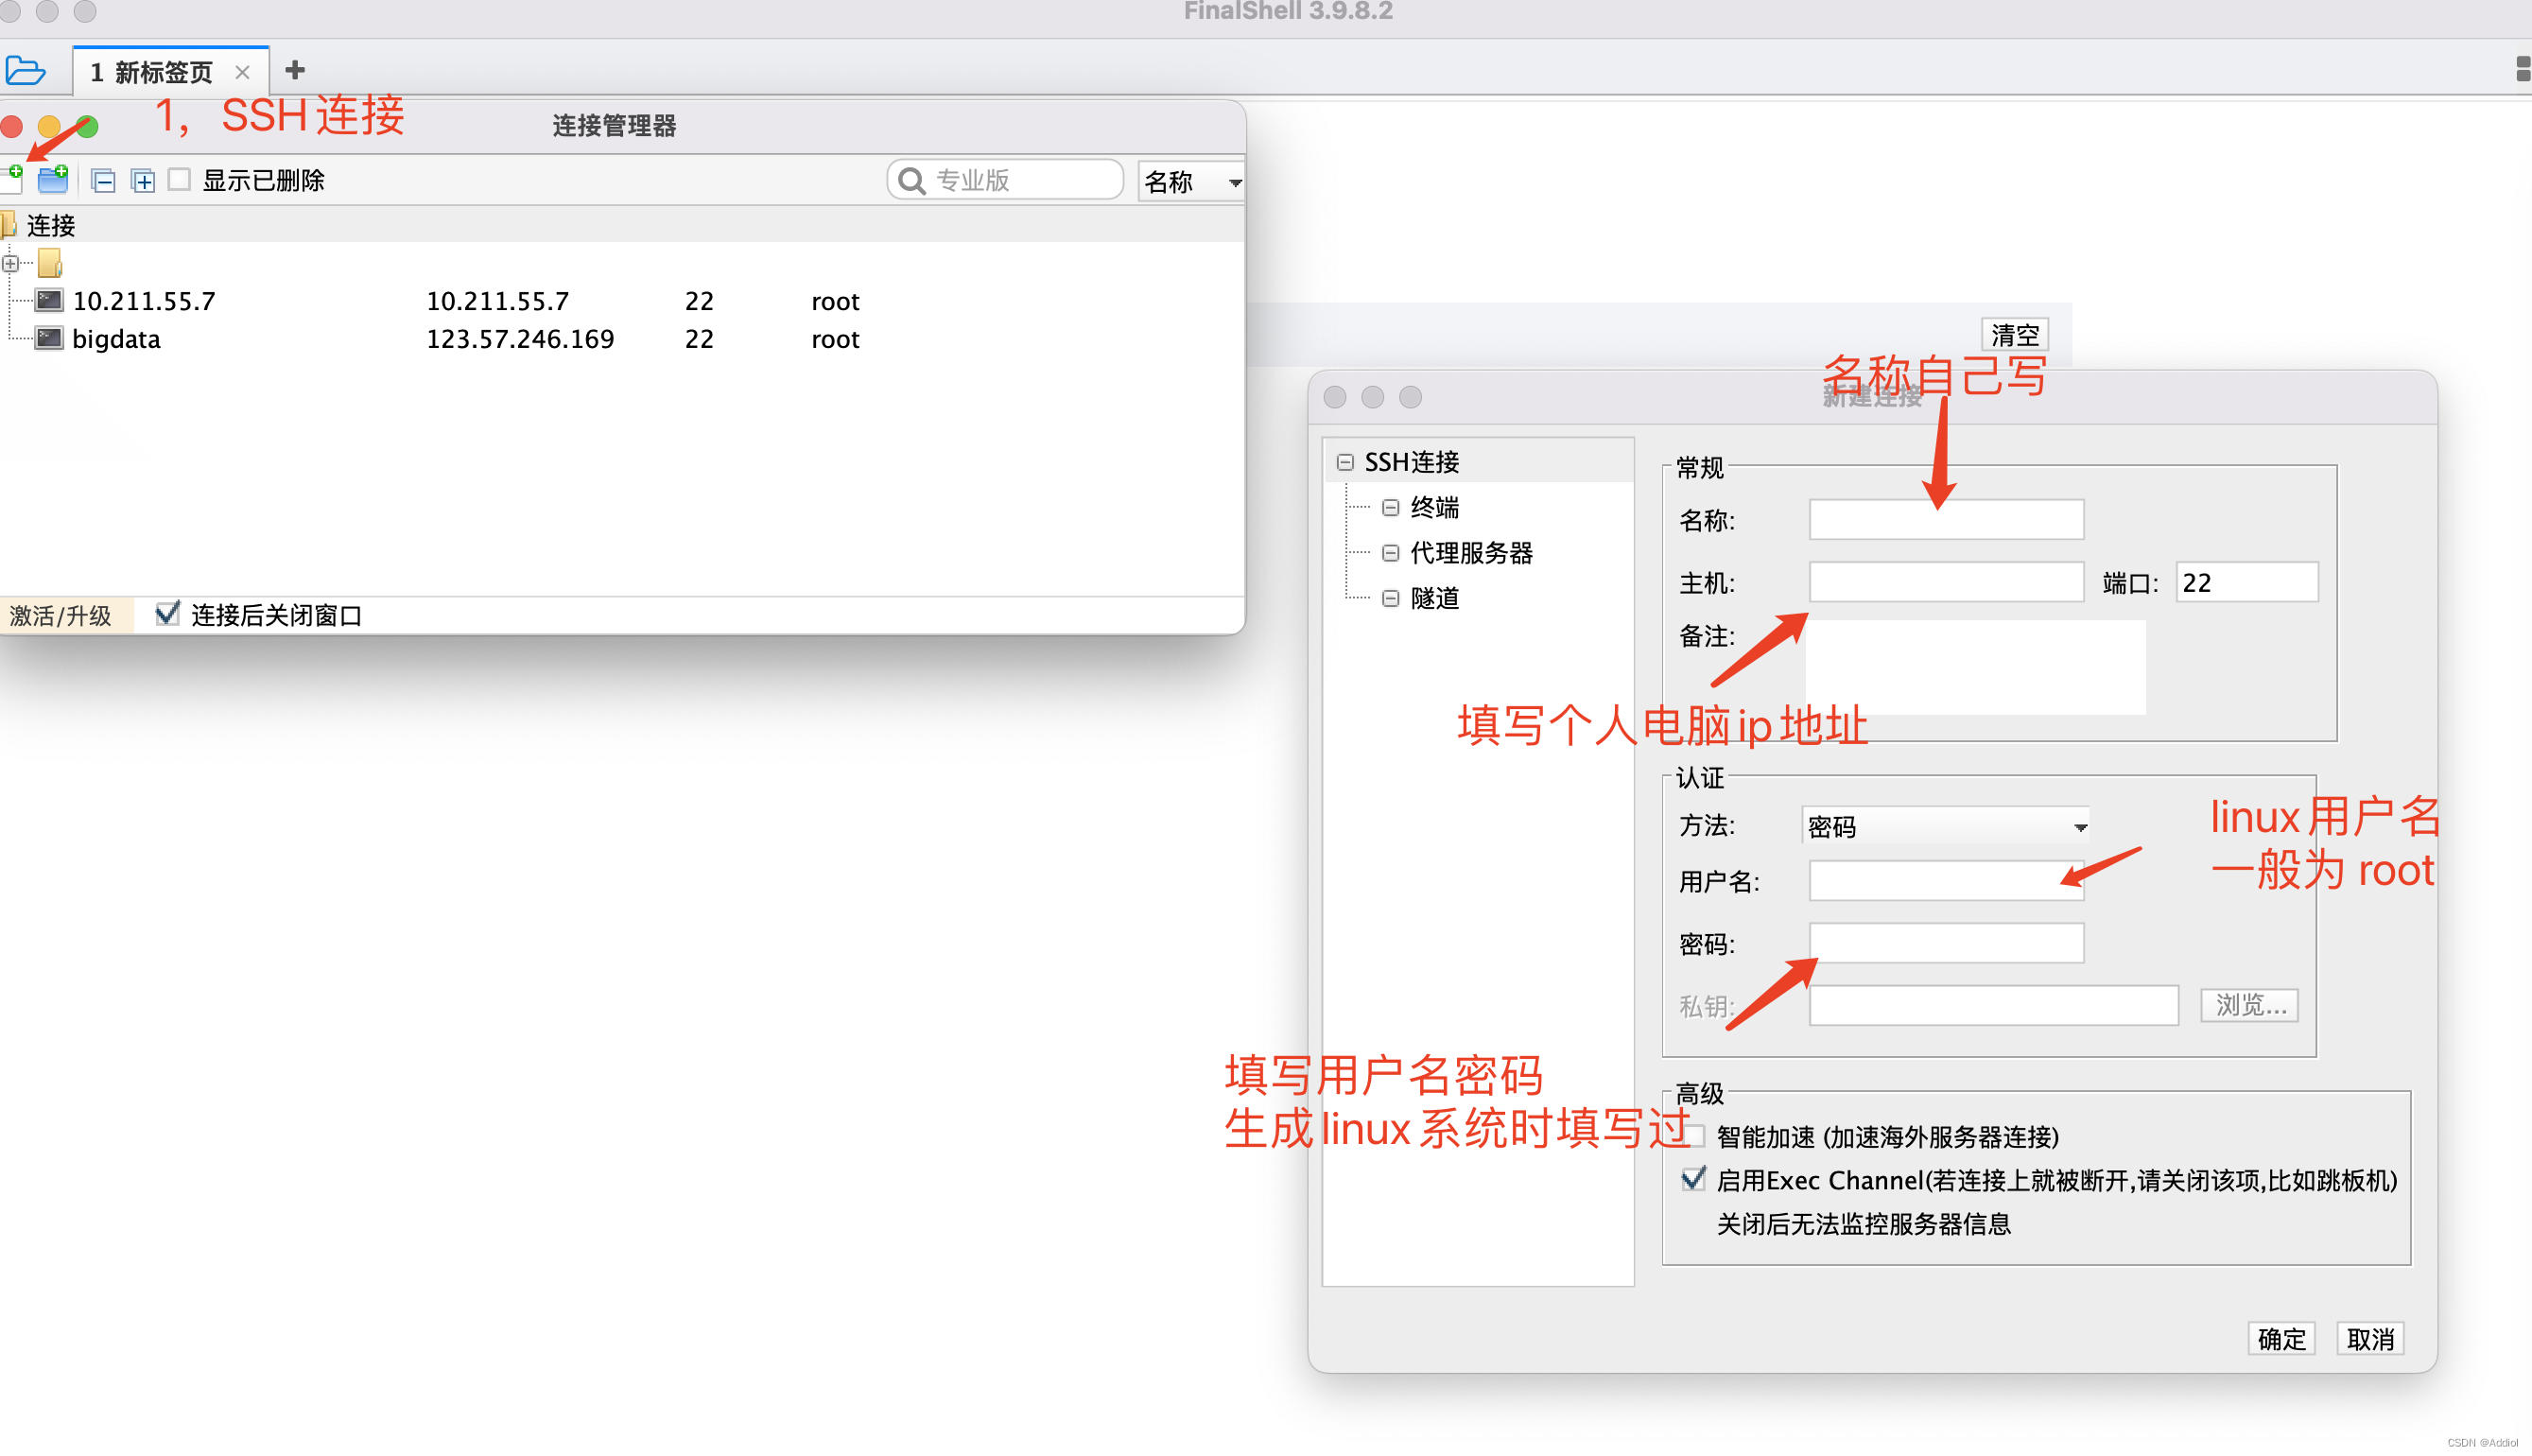The image size is (2532, 1456).
Task: Select 终端 in the settings tree
Action: coord(1435,508)
